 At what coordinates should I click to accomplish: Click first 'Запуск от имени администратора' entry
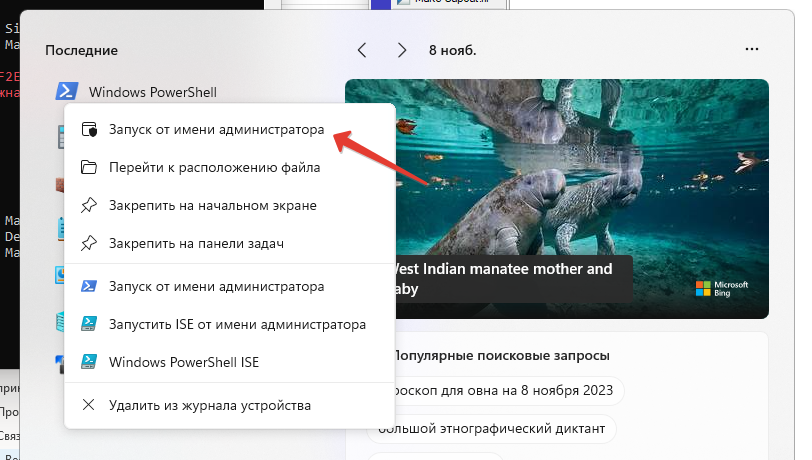(x=229, y=130)
